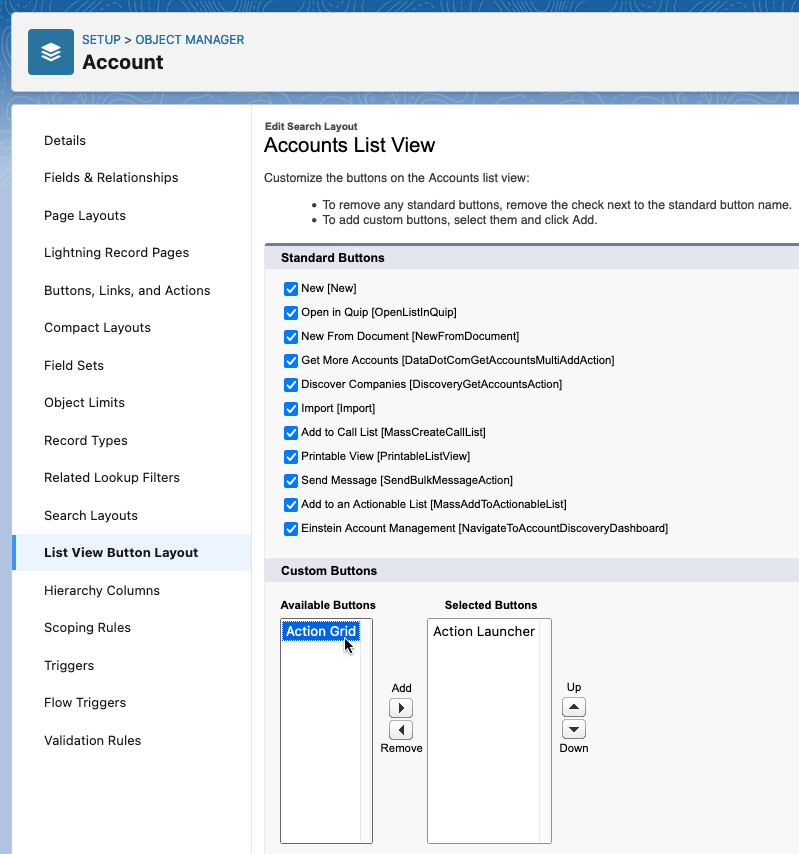
Task: Open Buttons, Links, and Actions
Action: 127,290
